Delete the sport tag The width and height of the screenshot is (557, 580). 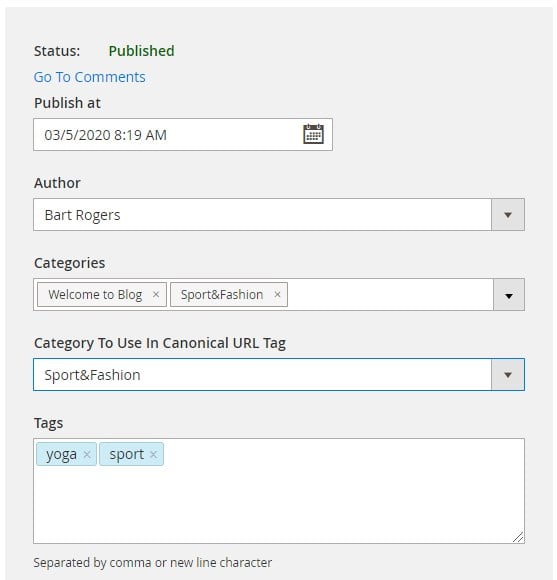point(153,454)
